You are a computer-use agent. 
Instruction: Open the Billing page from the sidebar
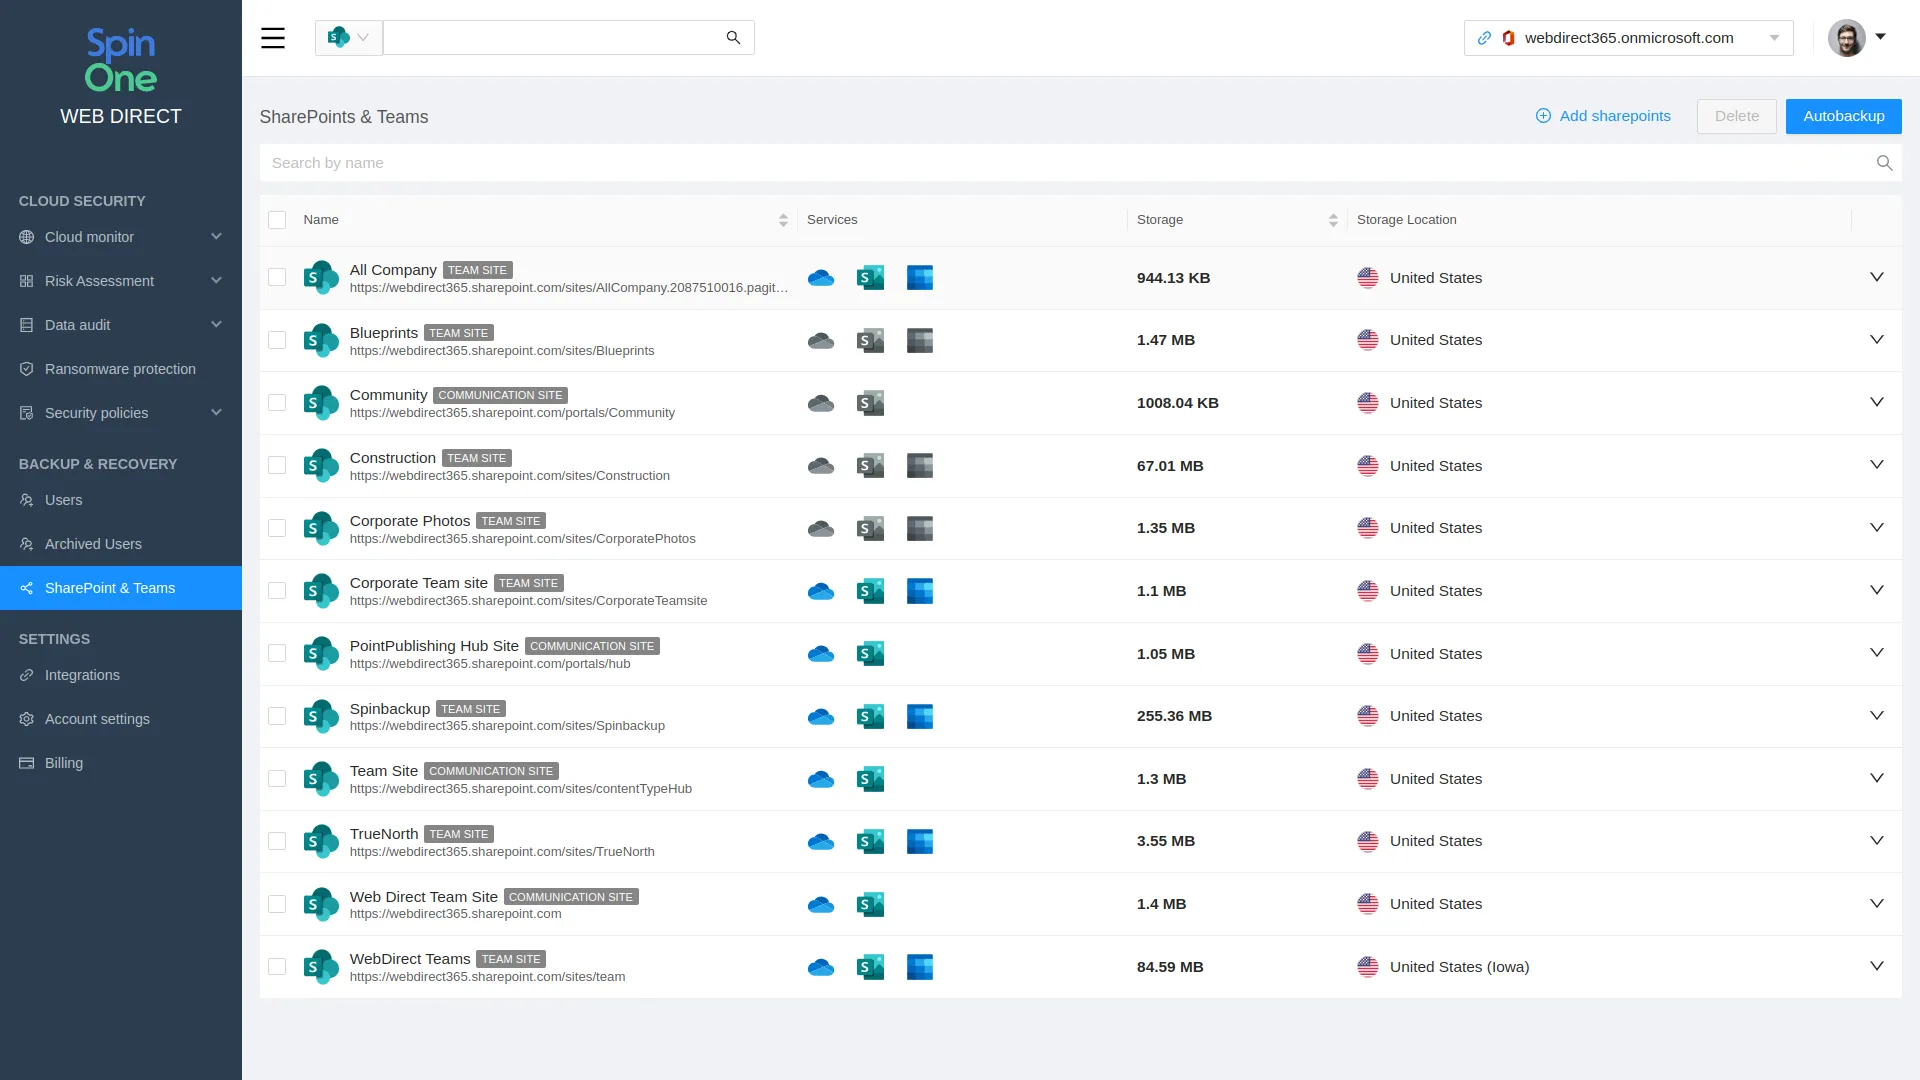click(64, 763)
